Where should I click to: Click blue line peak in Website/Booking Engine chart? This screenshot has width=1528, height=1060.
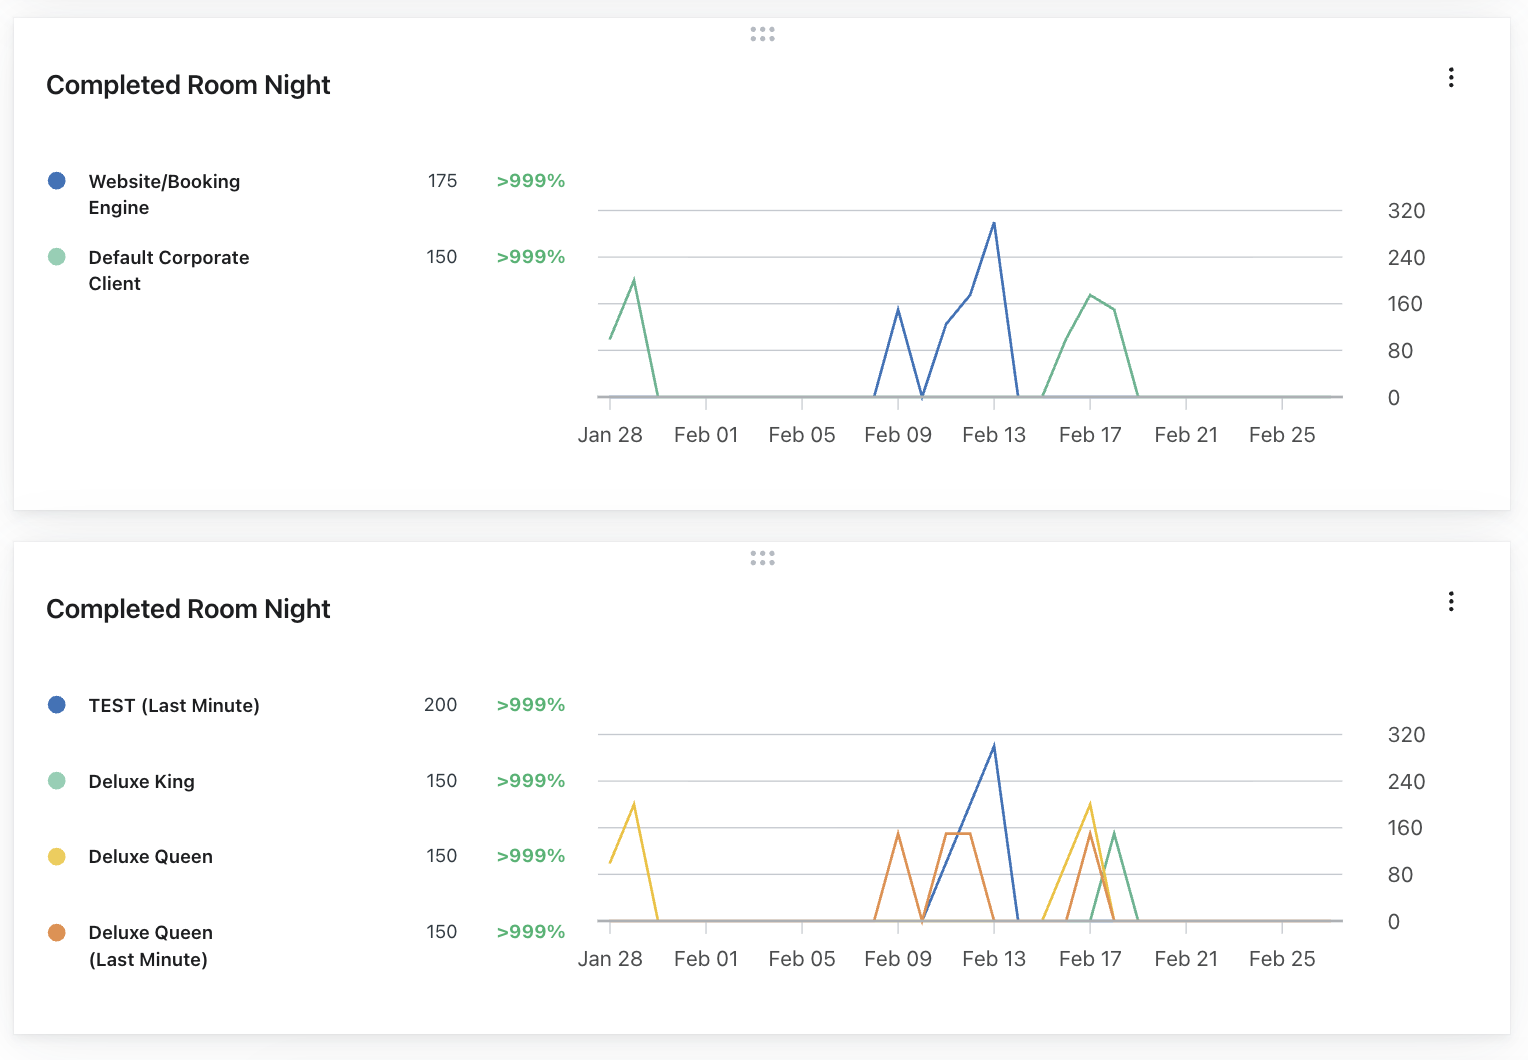pos(993,223)
